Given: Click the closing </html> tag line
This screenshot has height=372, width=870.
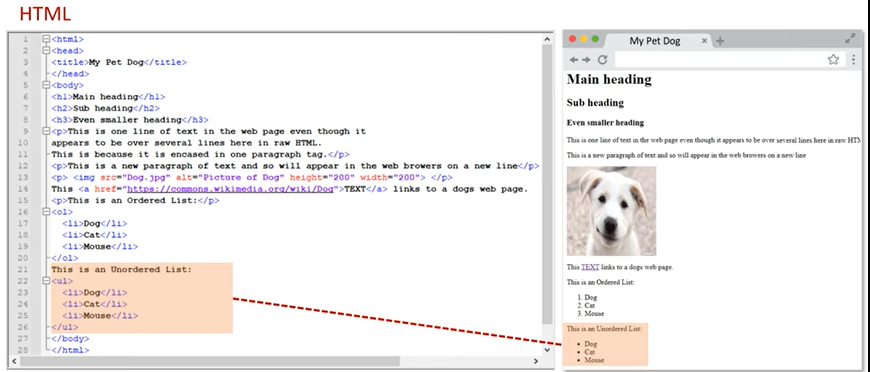Looking at the screenshot, I should 70,350.
